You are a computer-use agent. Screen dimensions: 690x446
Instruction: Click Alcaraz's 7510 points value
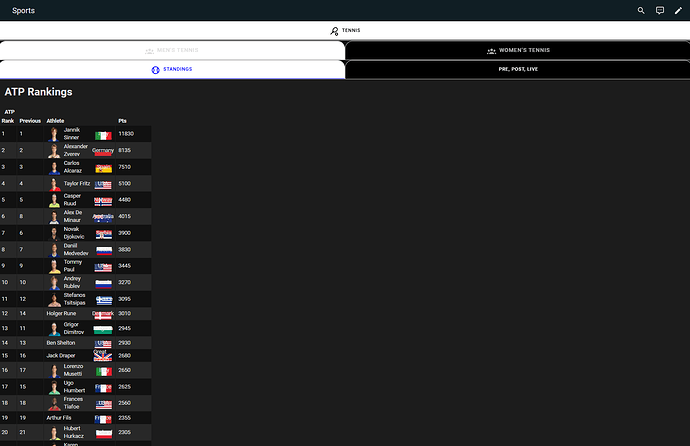pyautogui.click(x=125, y=167)
